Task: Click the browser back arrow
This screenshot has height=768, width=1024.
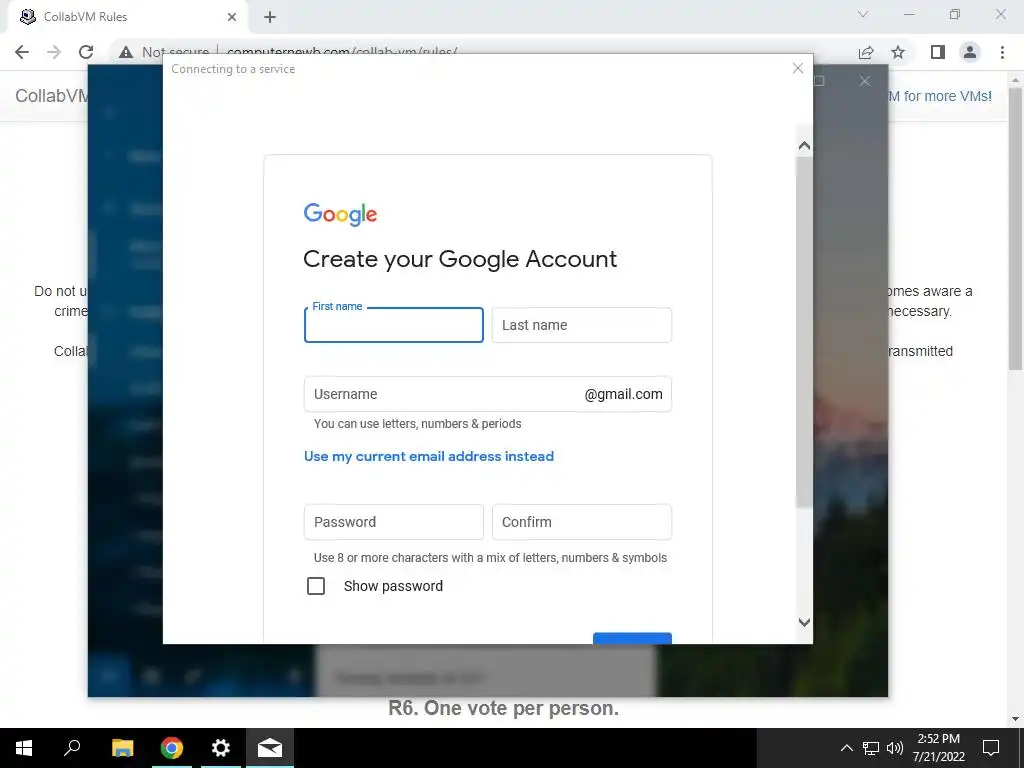Action: tap(22, 52)
